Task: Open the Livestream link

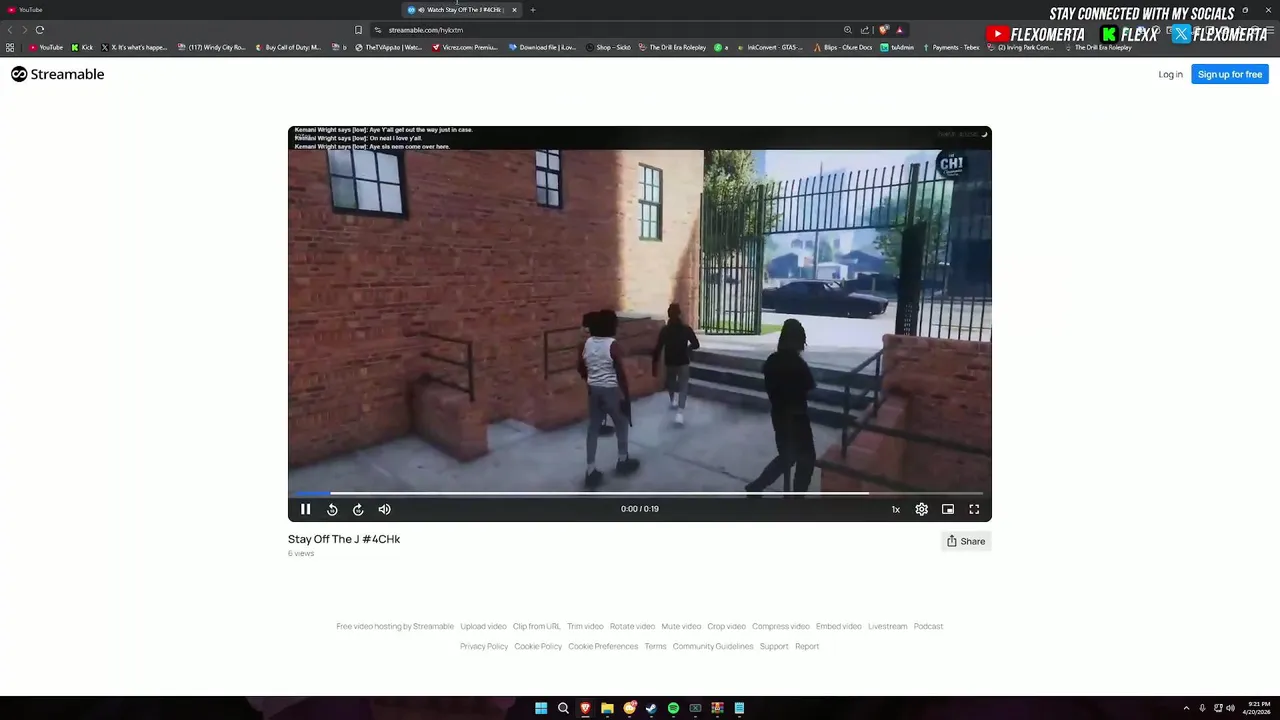Action: (888, 626)
